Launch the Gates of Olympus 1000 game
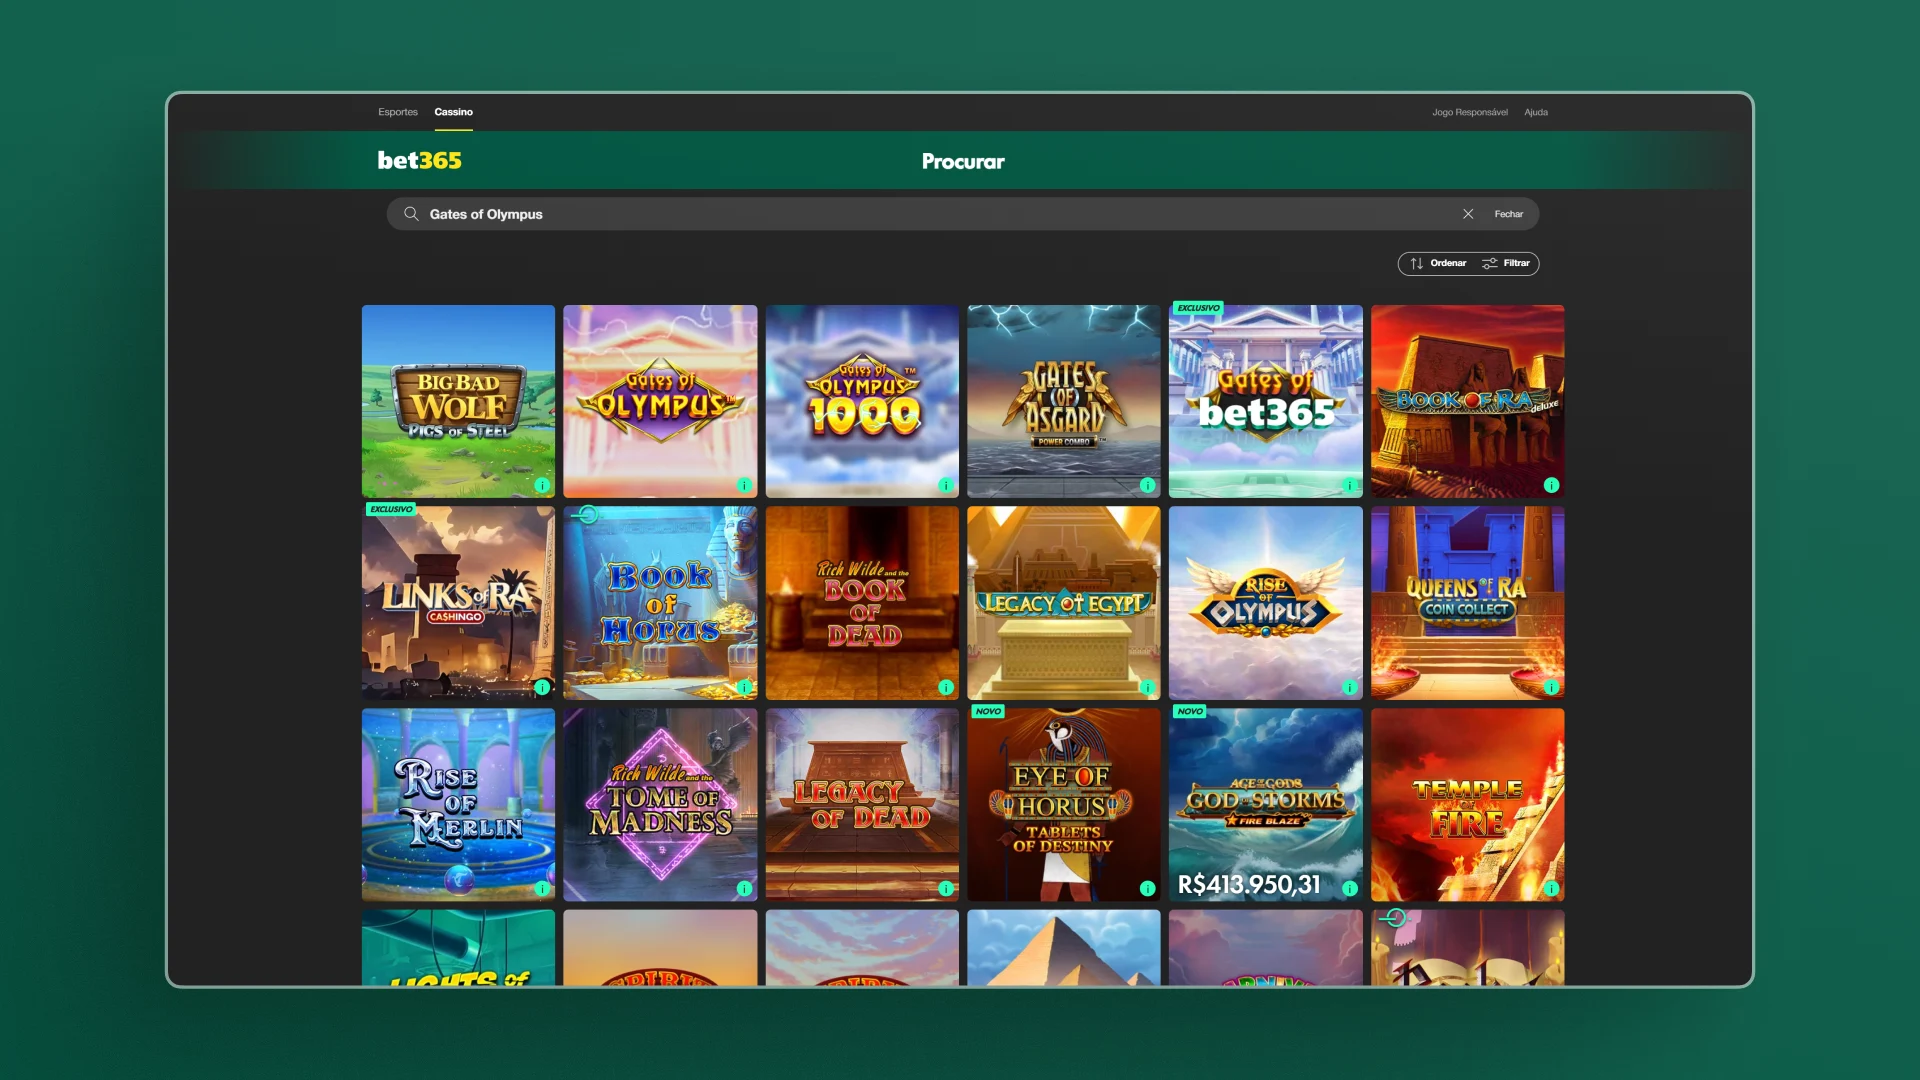The height and width of the screenshot is (1080, 1920). pos(862,400)
